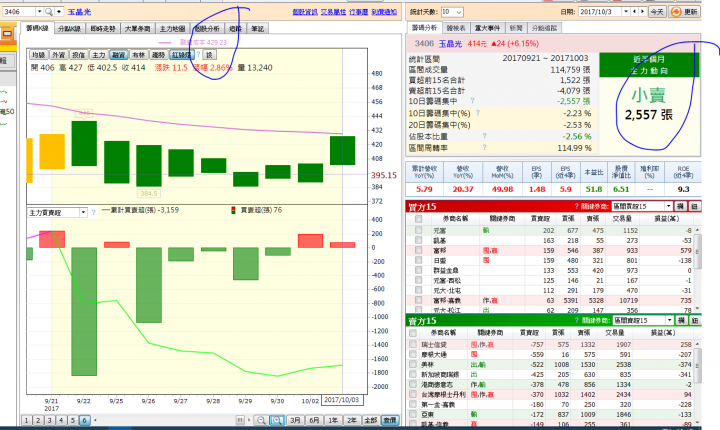This screenshot has width=720, height=430.
Task: Open the 筆記 tab
Action: coord(258,28)
